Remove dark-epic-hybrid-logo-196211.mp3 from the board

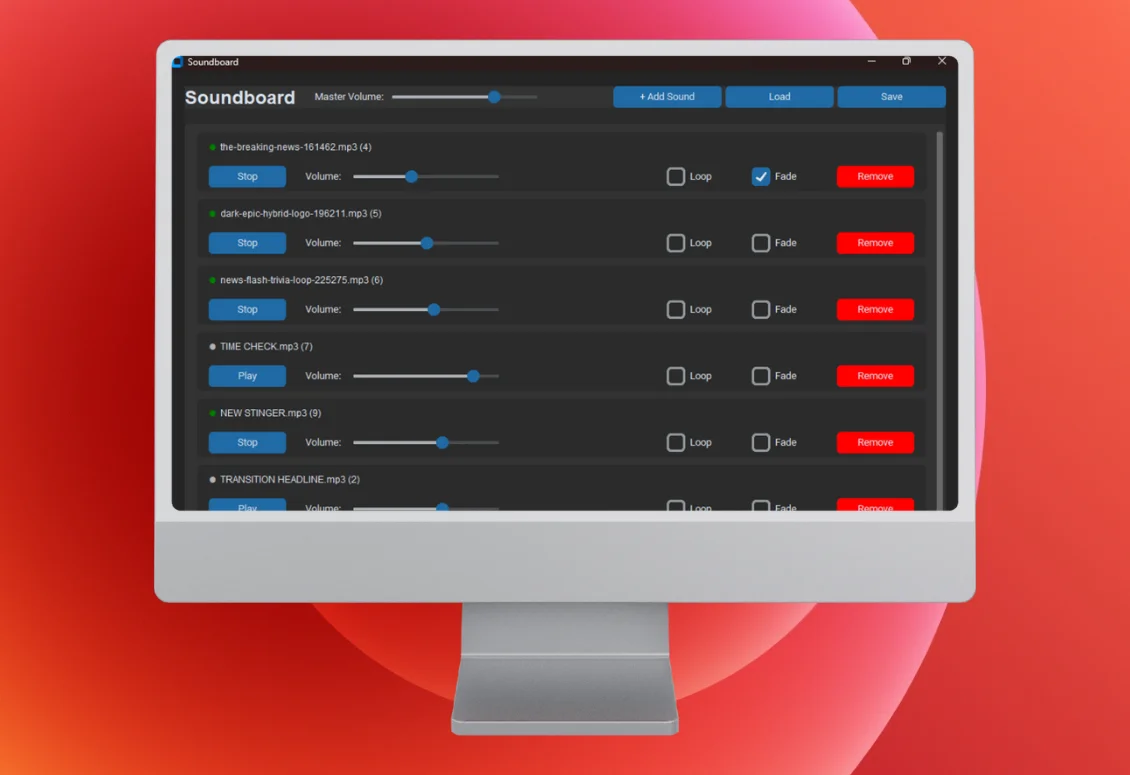(875, 243)
